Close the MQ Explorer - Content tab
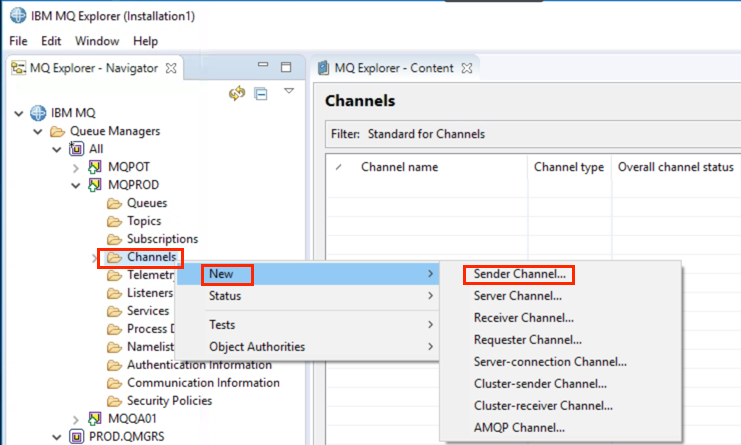Image resolution: width=741 pixels, height=445 pixels. (x=467, y=68)
